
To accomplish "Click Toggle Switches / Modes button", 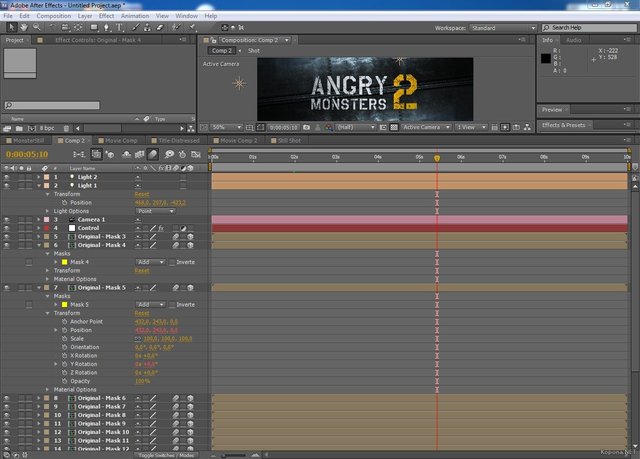I will 166,455.
